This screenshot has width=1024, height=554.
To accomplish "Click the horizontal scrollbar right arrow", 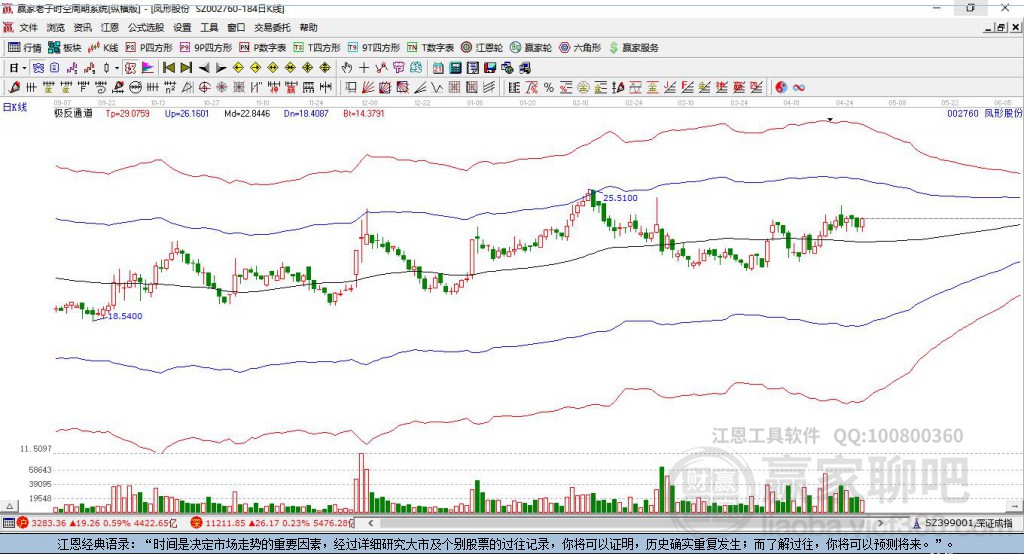I will 880,523.
